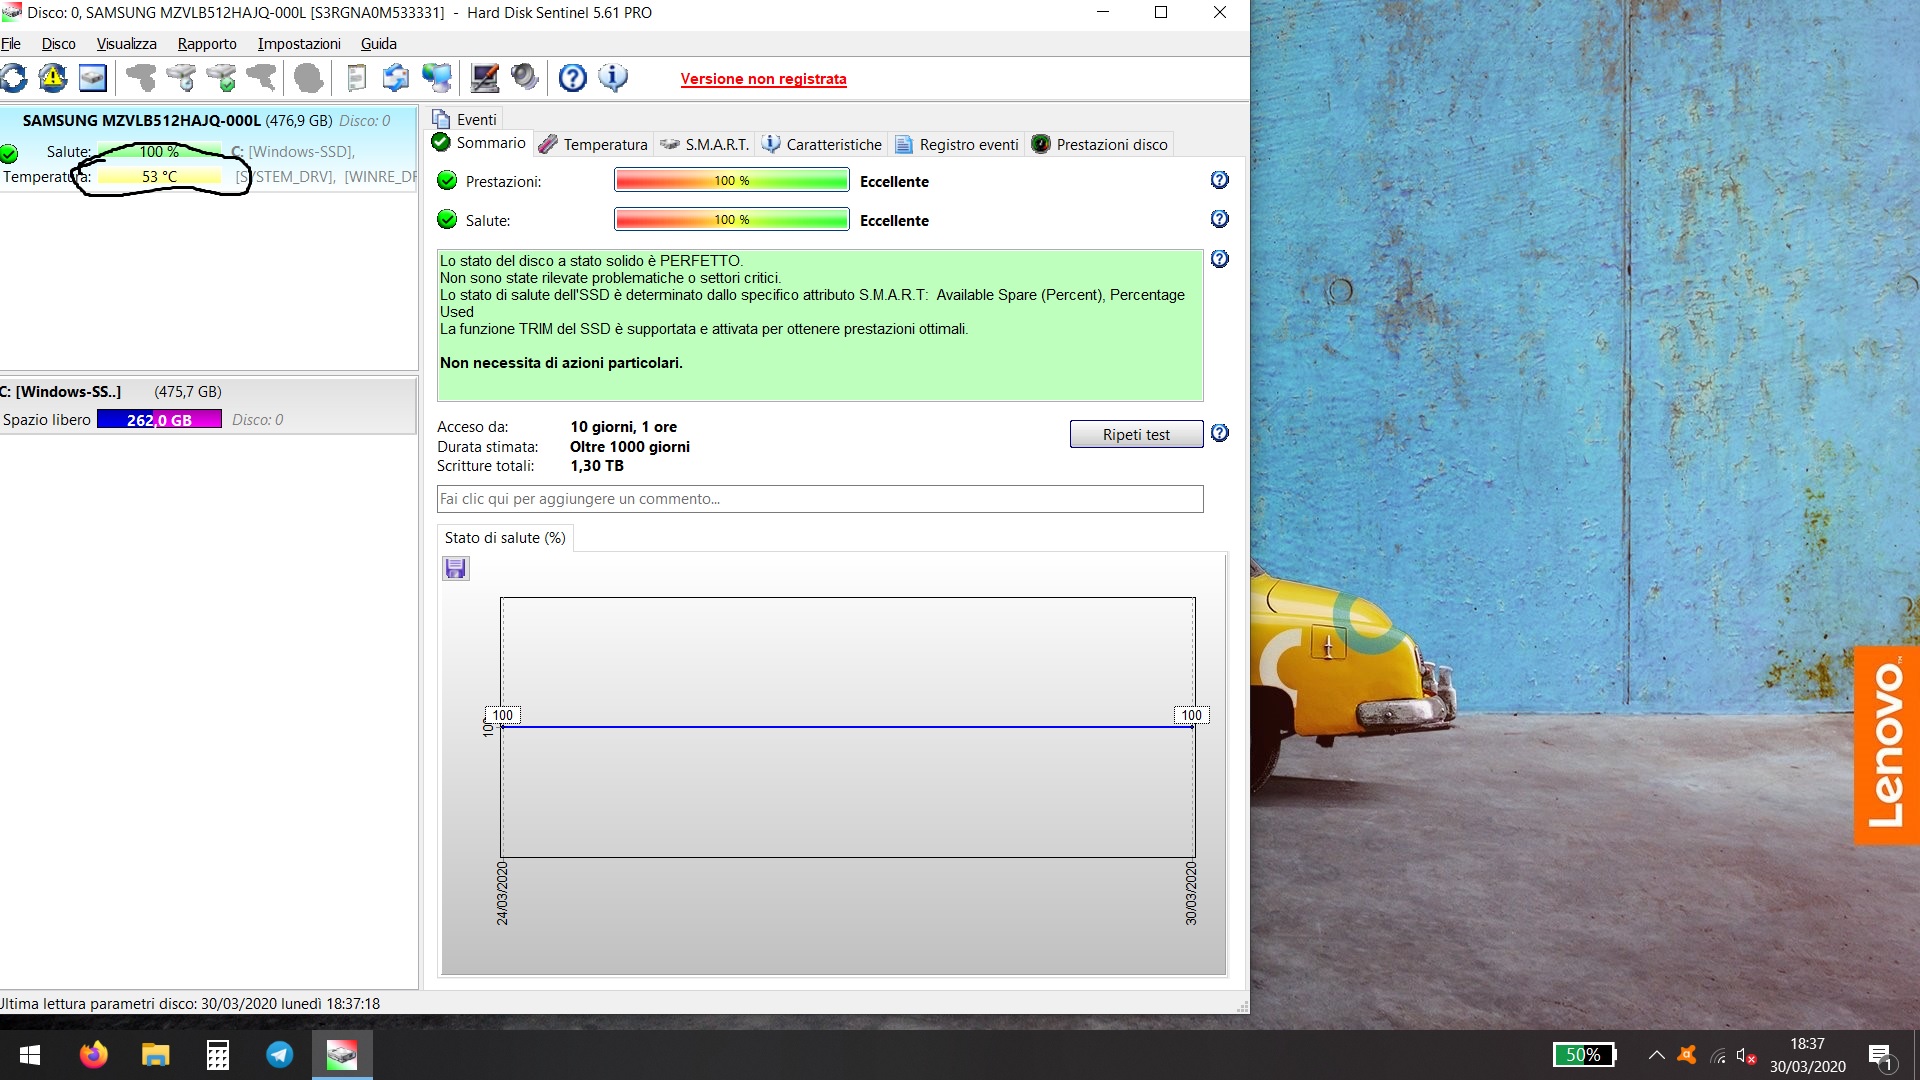Click the disk with clock test icon

(181, 78)
